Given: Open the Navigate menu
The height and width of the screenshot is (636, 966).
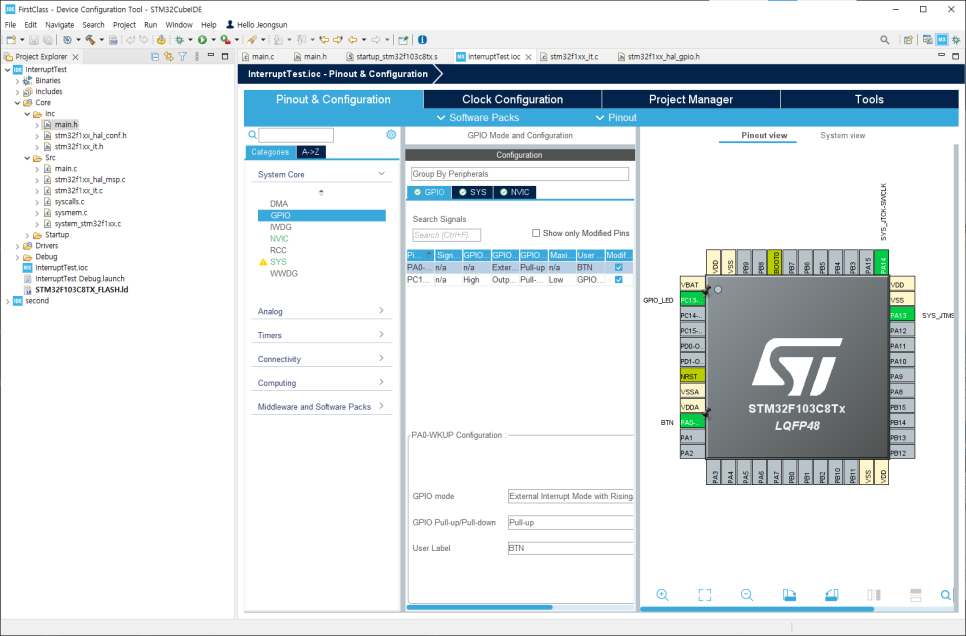Looking at the screenshot, I should (x=59, y=25).
